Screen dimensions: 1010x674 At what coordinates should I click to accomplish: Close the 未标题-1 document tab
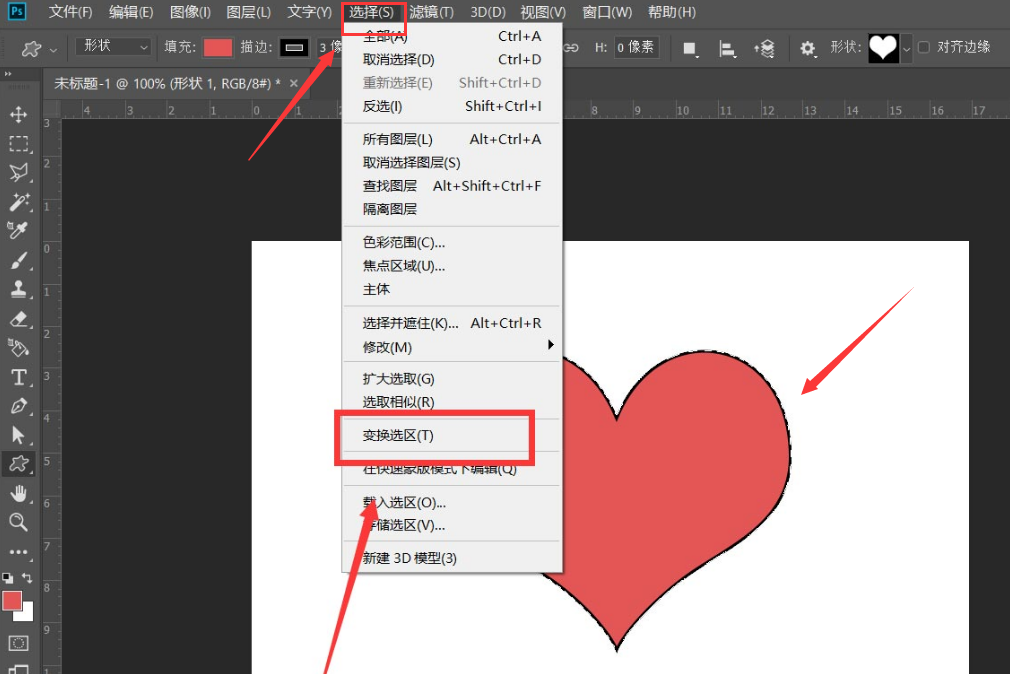point(294,83)
